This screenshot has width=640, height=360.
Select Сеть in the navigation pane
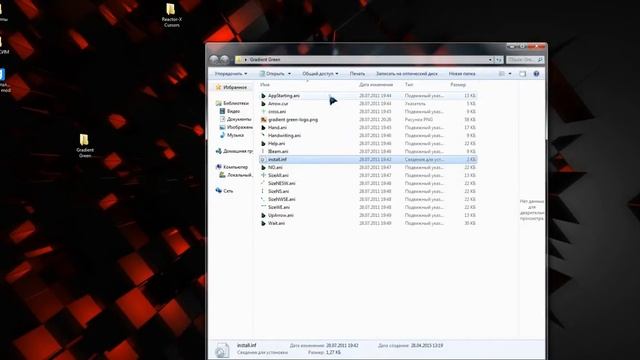pos(224,191)
